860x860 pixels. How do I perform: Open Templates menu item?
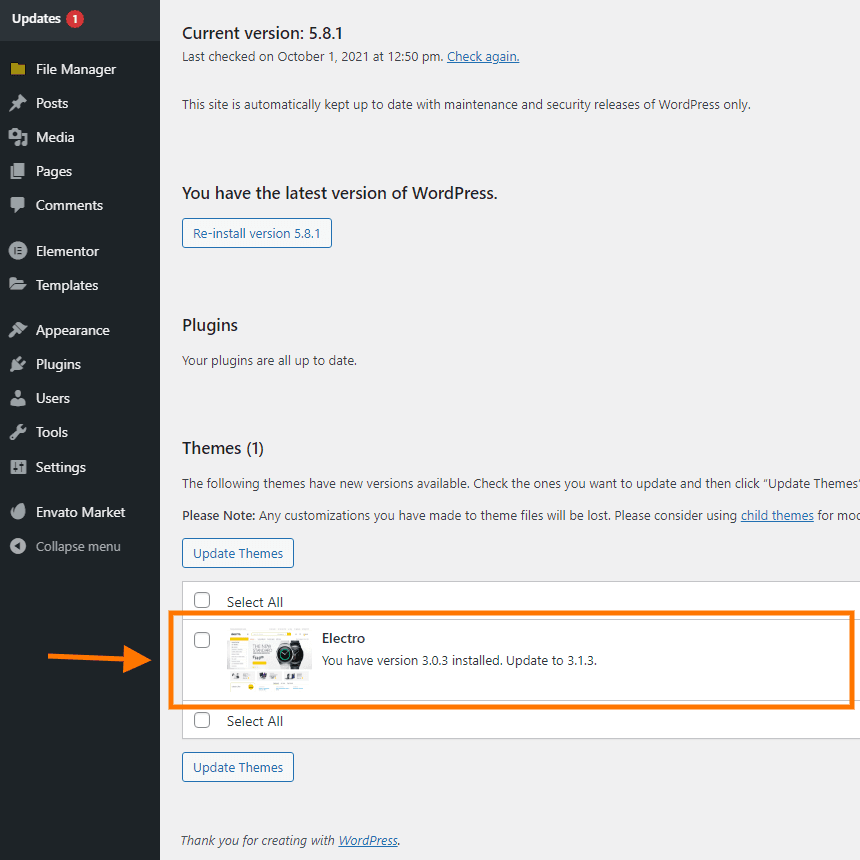pos(67,285)
